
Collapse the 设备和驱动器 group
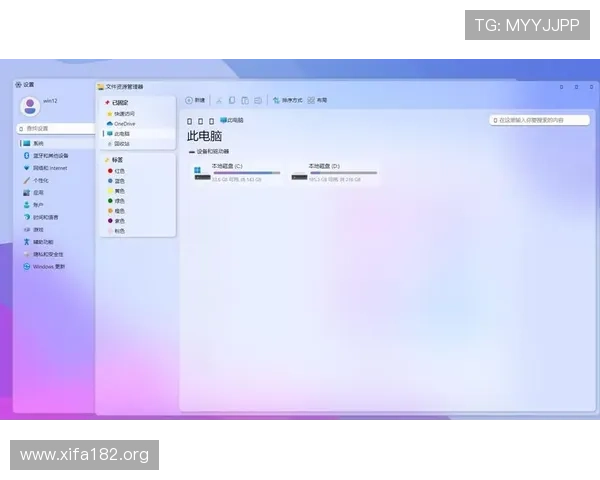pos(209,152)
